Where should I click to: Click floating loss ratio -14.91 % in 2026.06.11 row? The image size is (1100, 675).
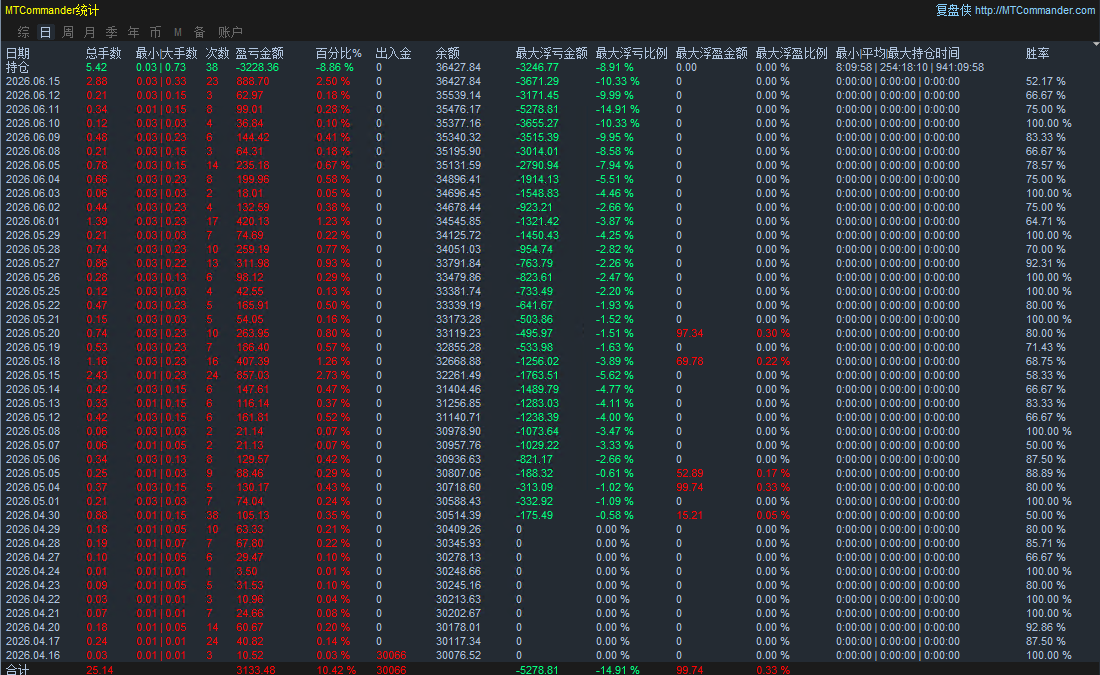(x=617, y=109)
